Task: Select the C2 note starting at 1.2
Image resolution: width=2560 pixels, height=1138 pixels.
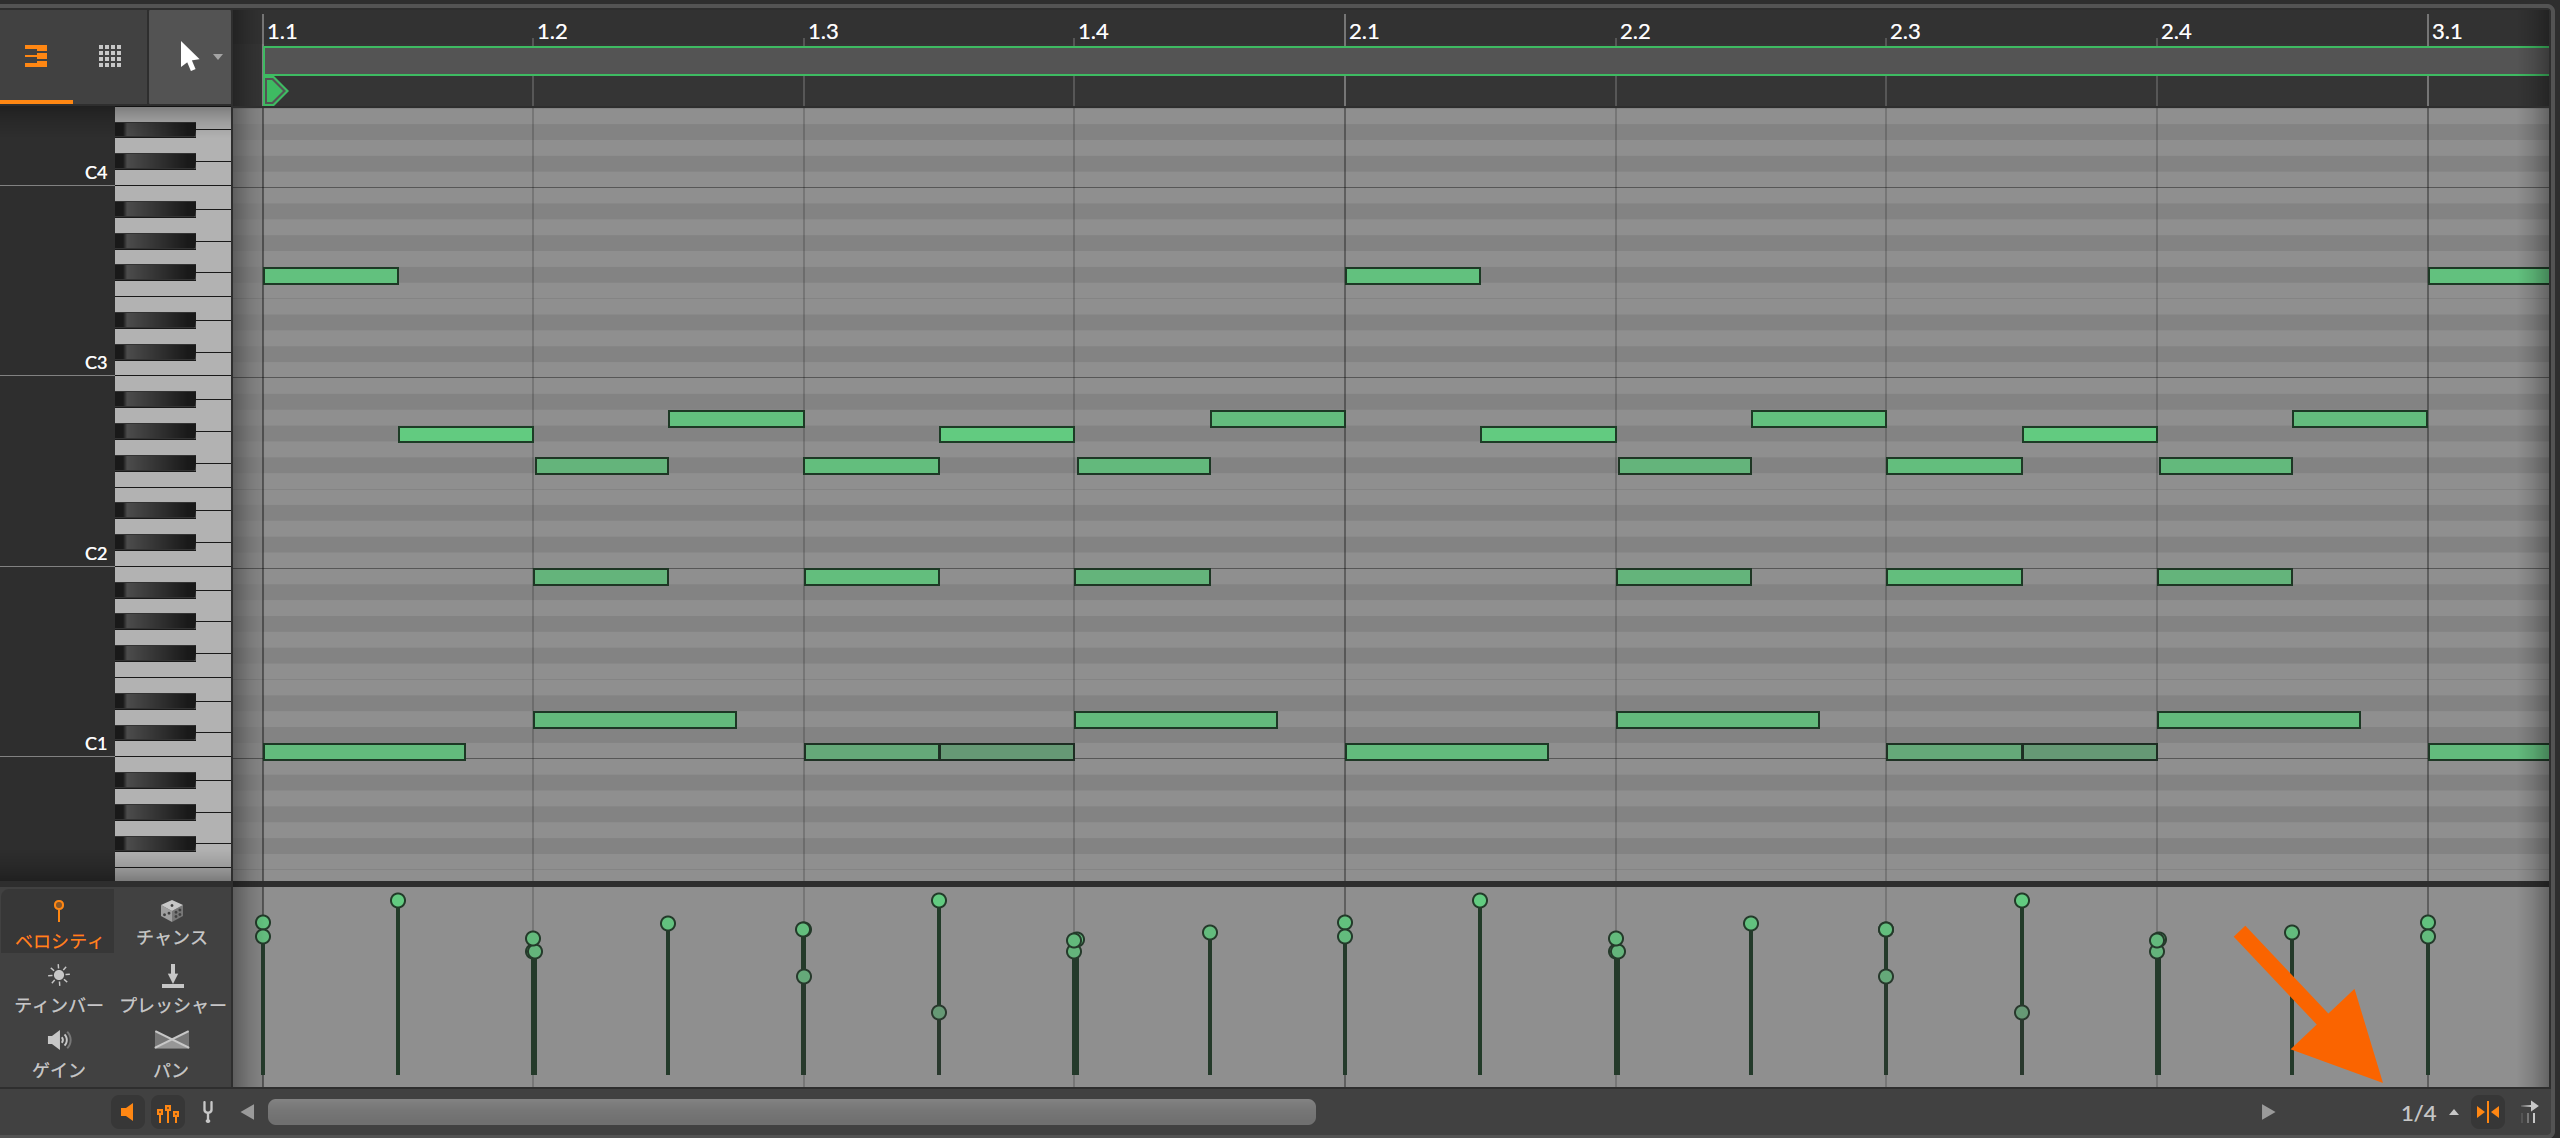Action: (x=601, y=577)
